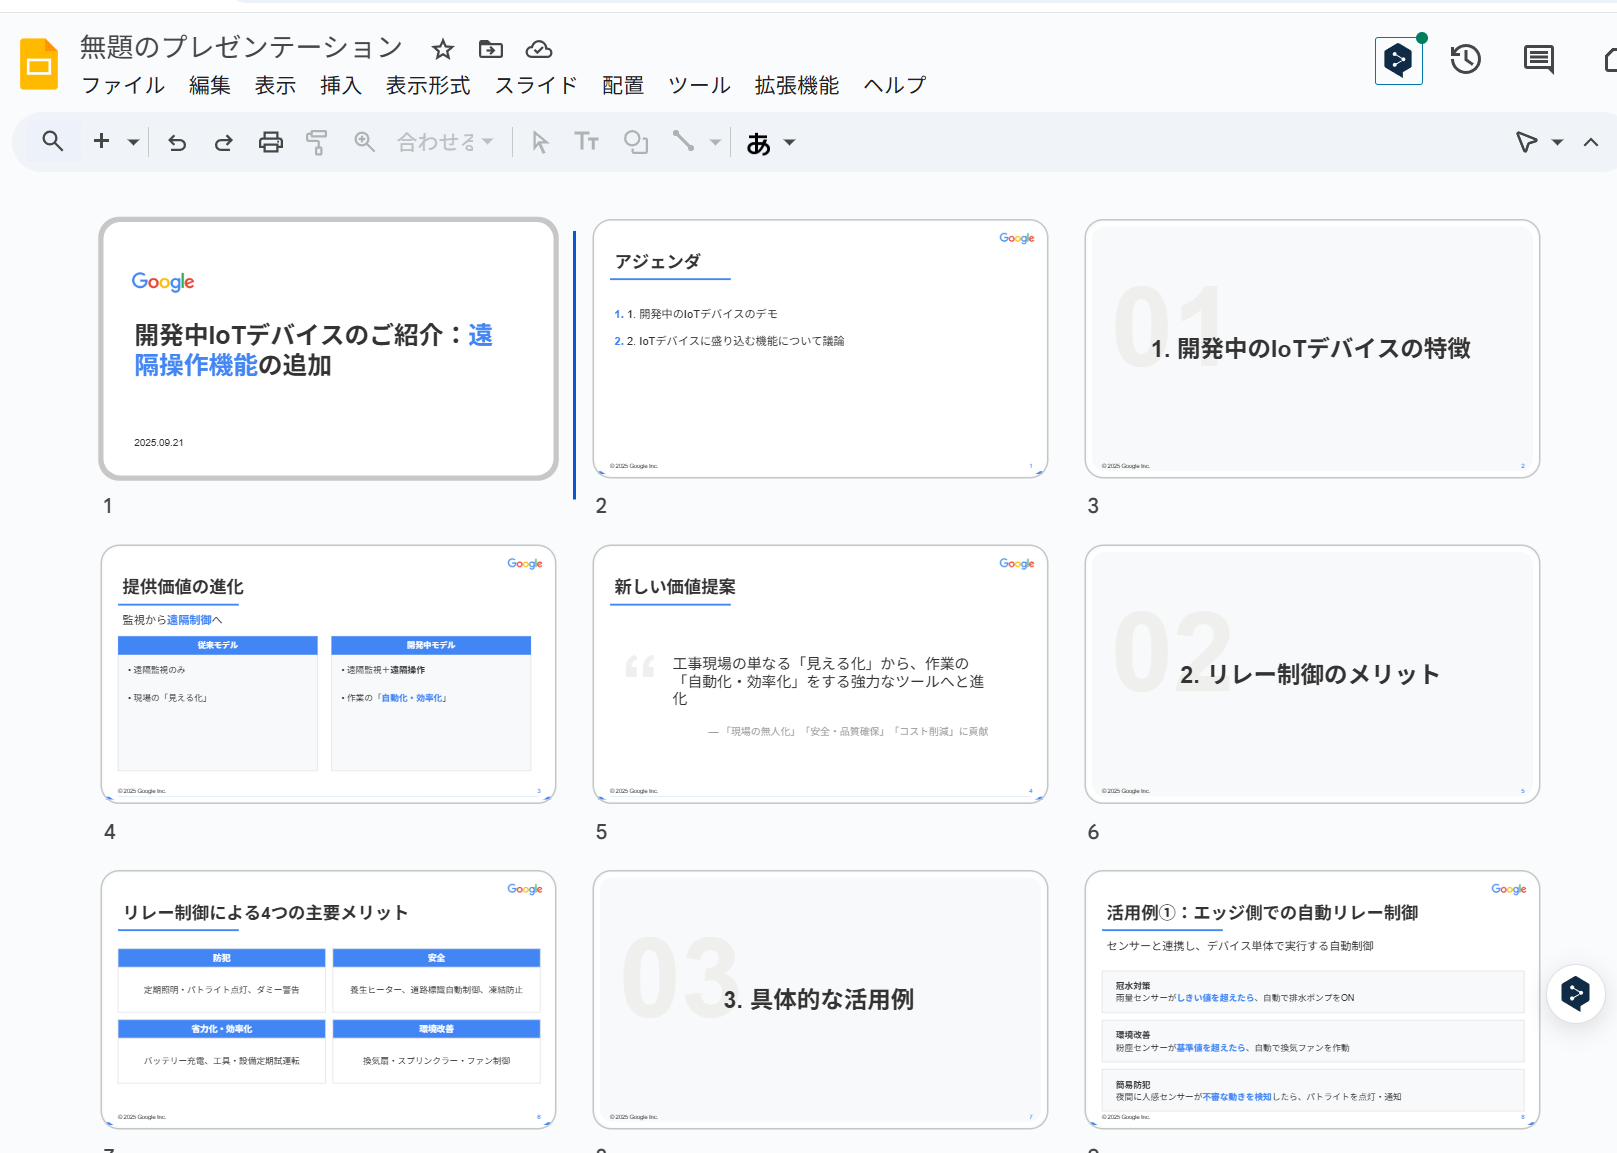Select the アジェンダ slide thumbnail
The height and width of the screenshot is (1153, 1617).
pos(820,349)
